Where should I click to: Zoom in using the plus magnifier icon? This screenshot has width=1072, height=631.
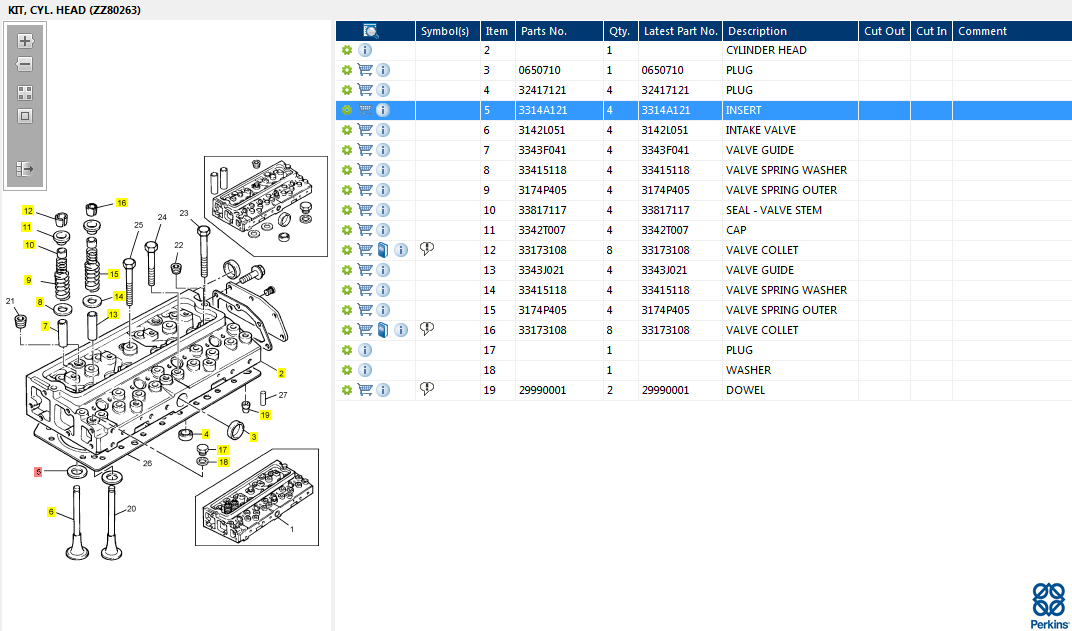[25, 41]
